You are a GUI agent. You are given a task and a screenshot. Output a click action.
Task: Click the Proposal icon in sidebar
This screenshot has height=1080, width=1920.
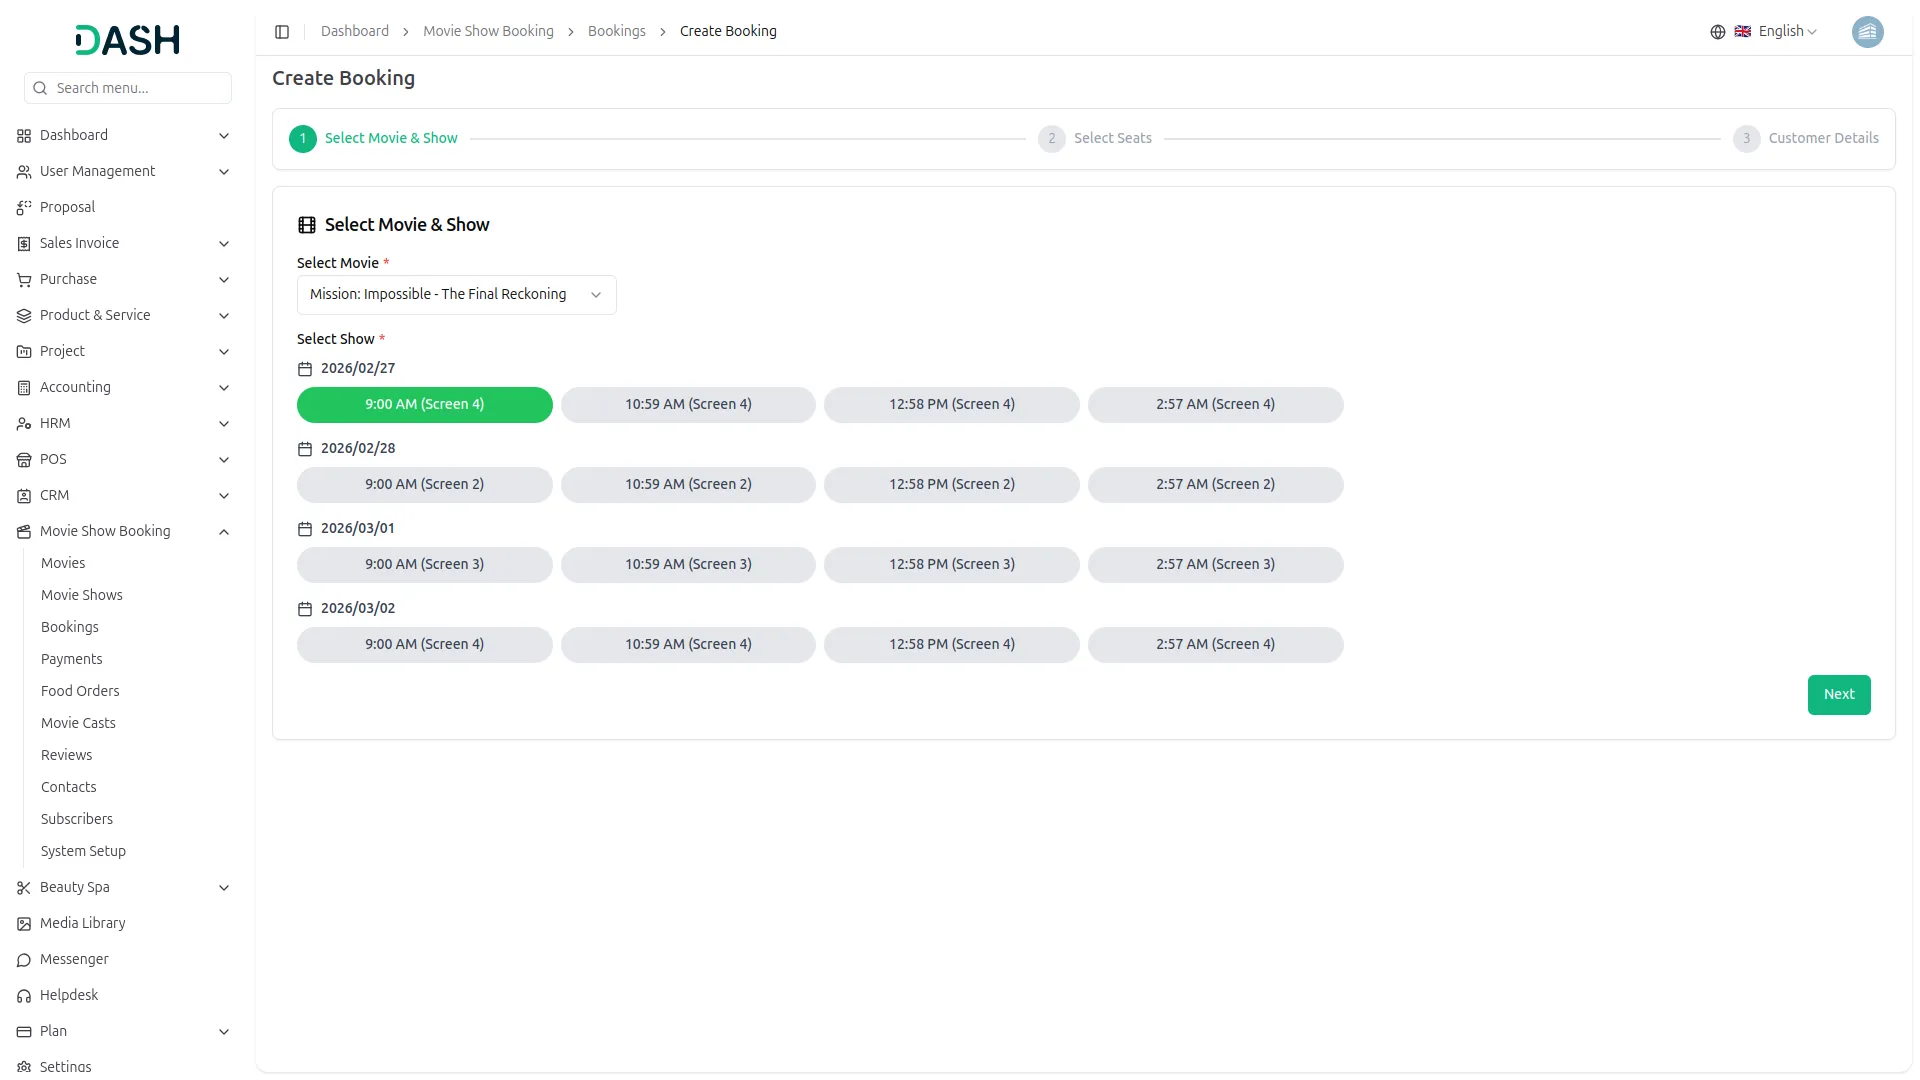[24, 208]
